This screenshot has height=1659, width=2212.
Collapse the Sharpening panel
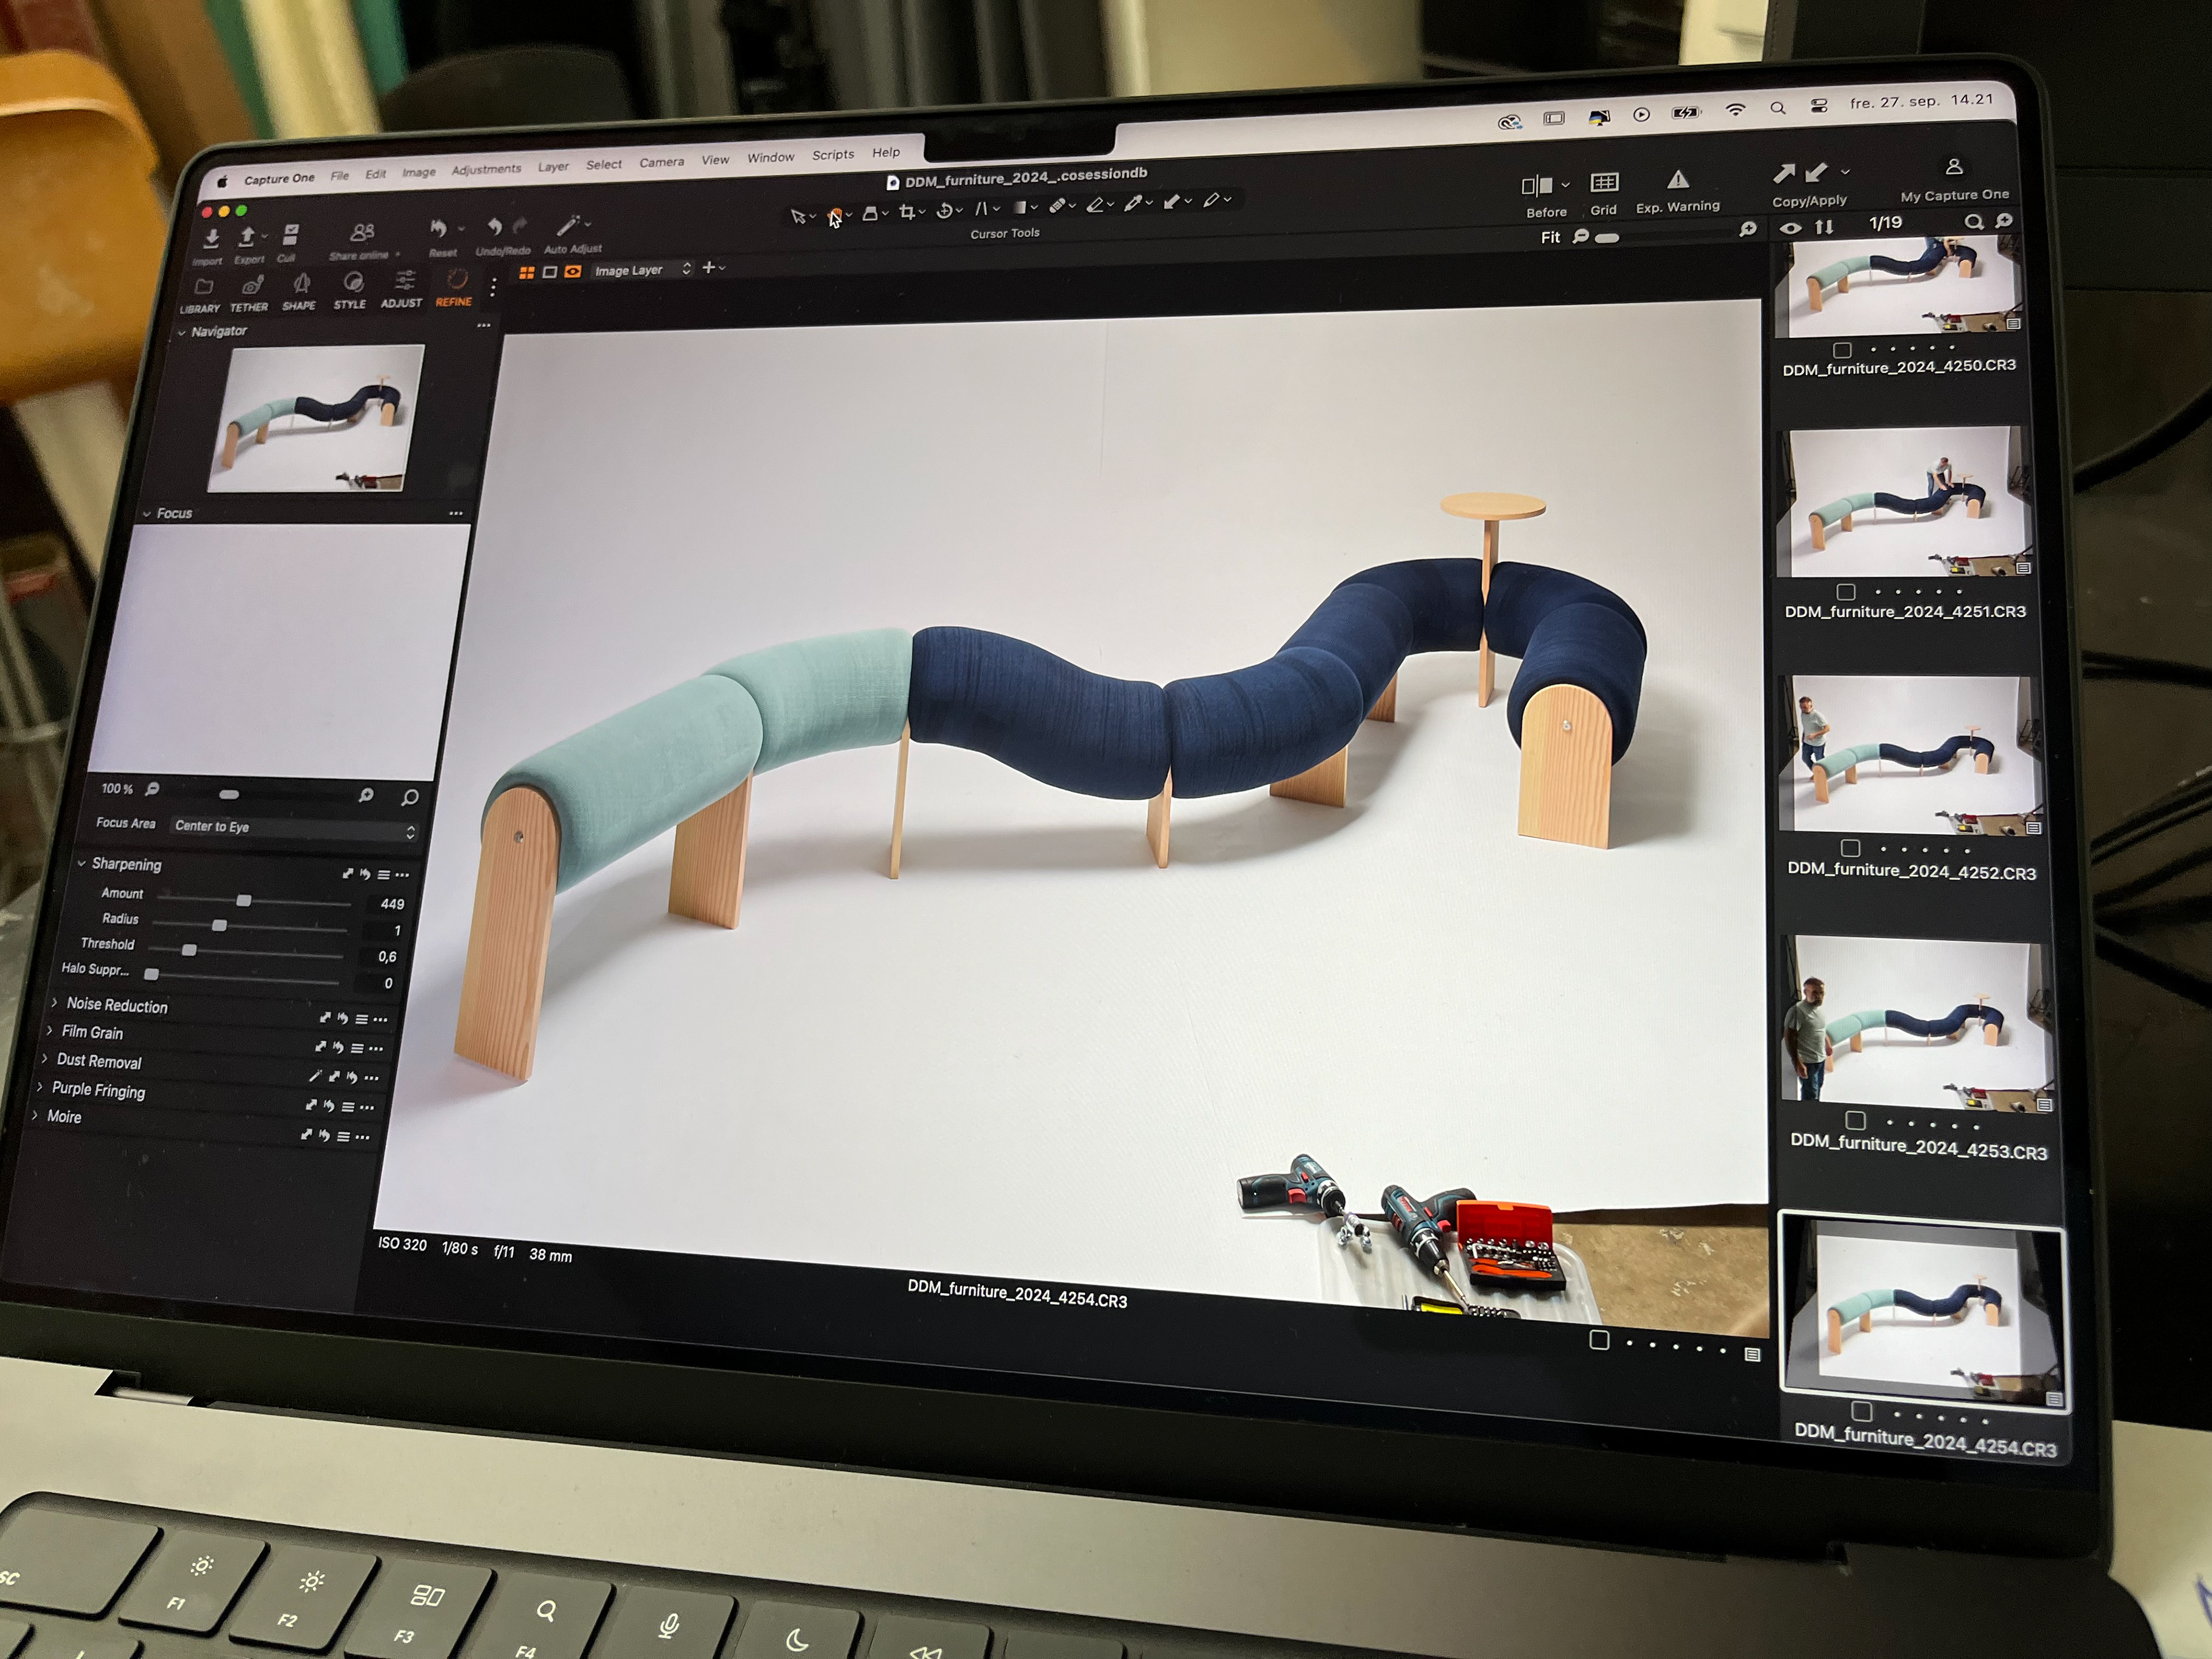tap(82, 863)
